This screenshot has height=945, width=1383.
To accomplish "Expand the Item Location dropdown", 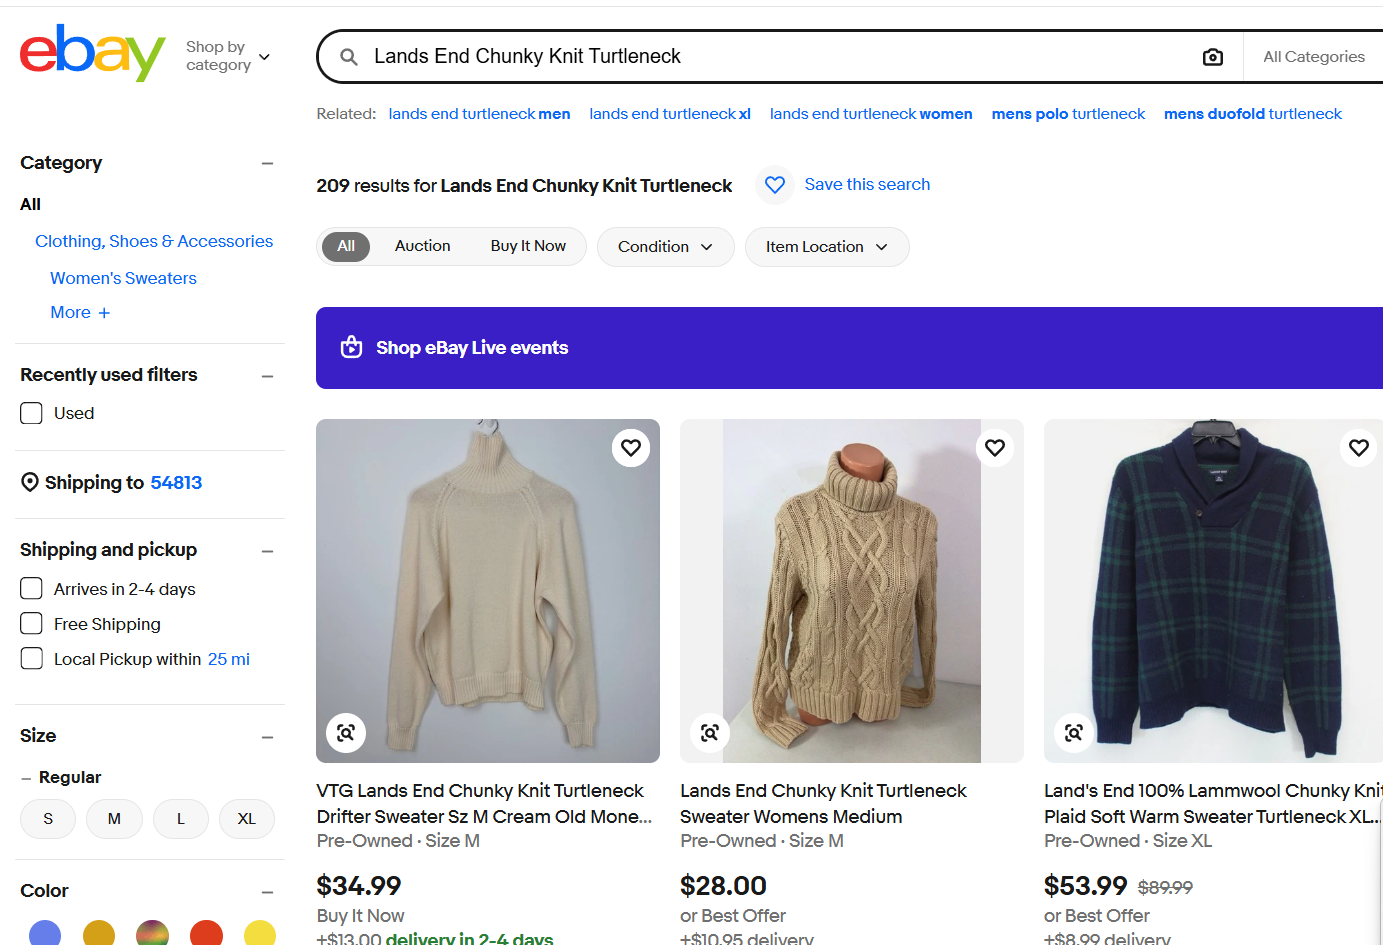I will [826, 247].
